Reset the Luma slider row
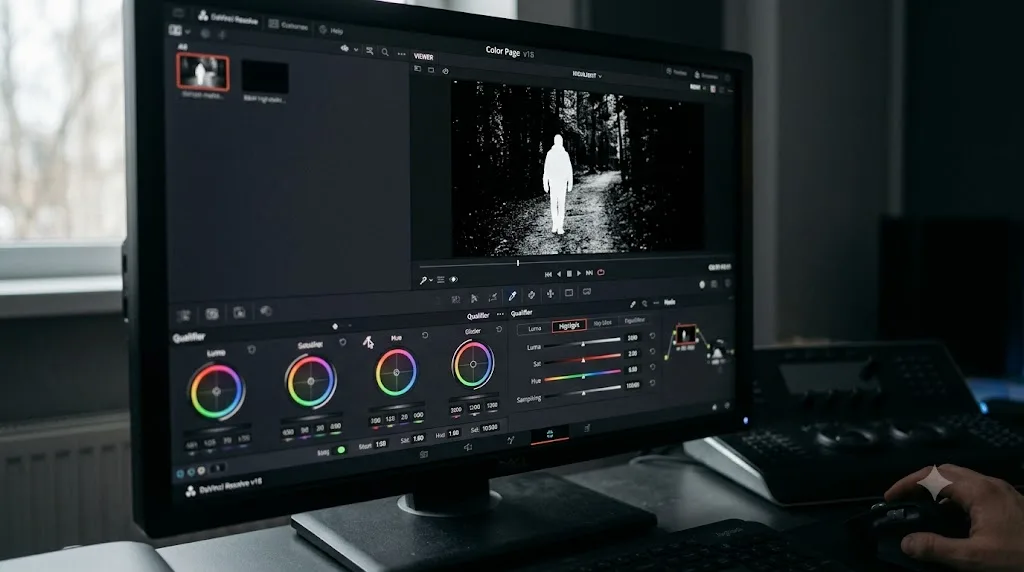 (652, 336)
